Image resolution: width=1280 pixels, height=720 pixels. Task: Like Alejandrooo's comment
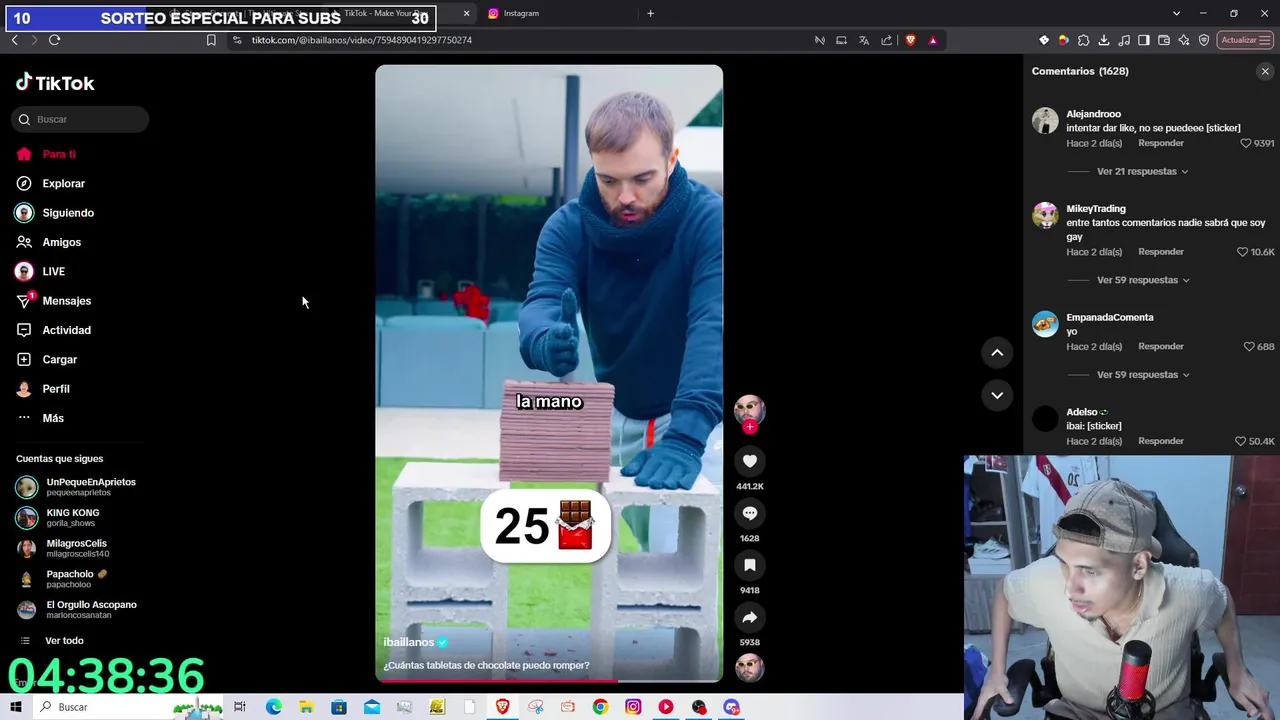coord(1246,143)
